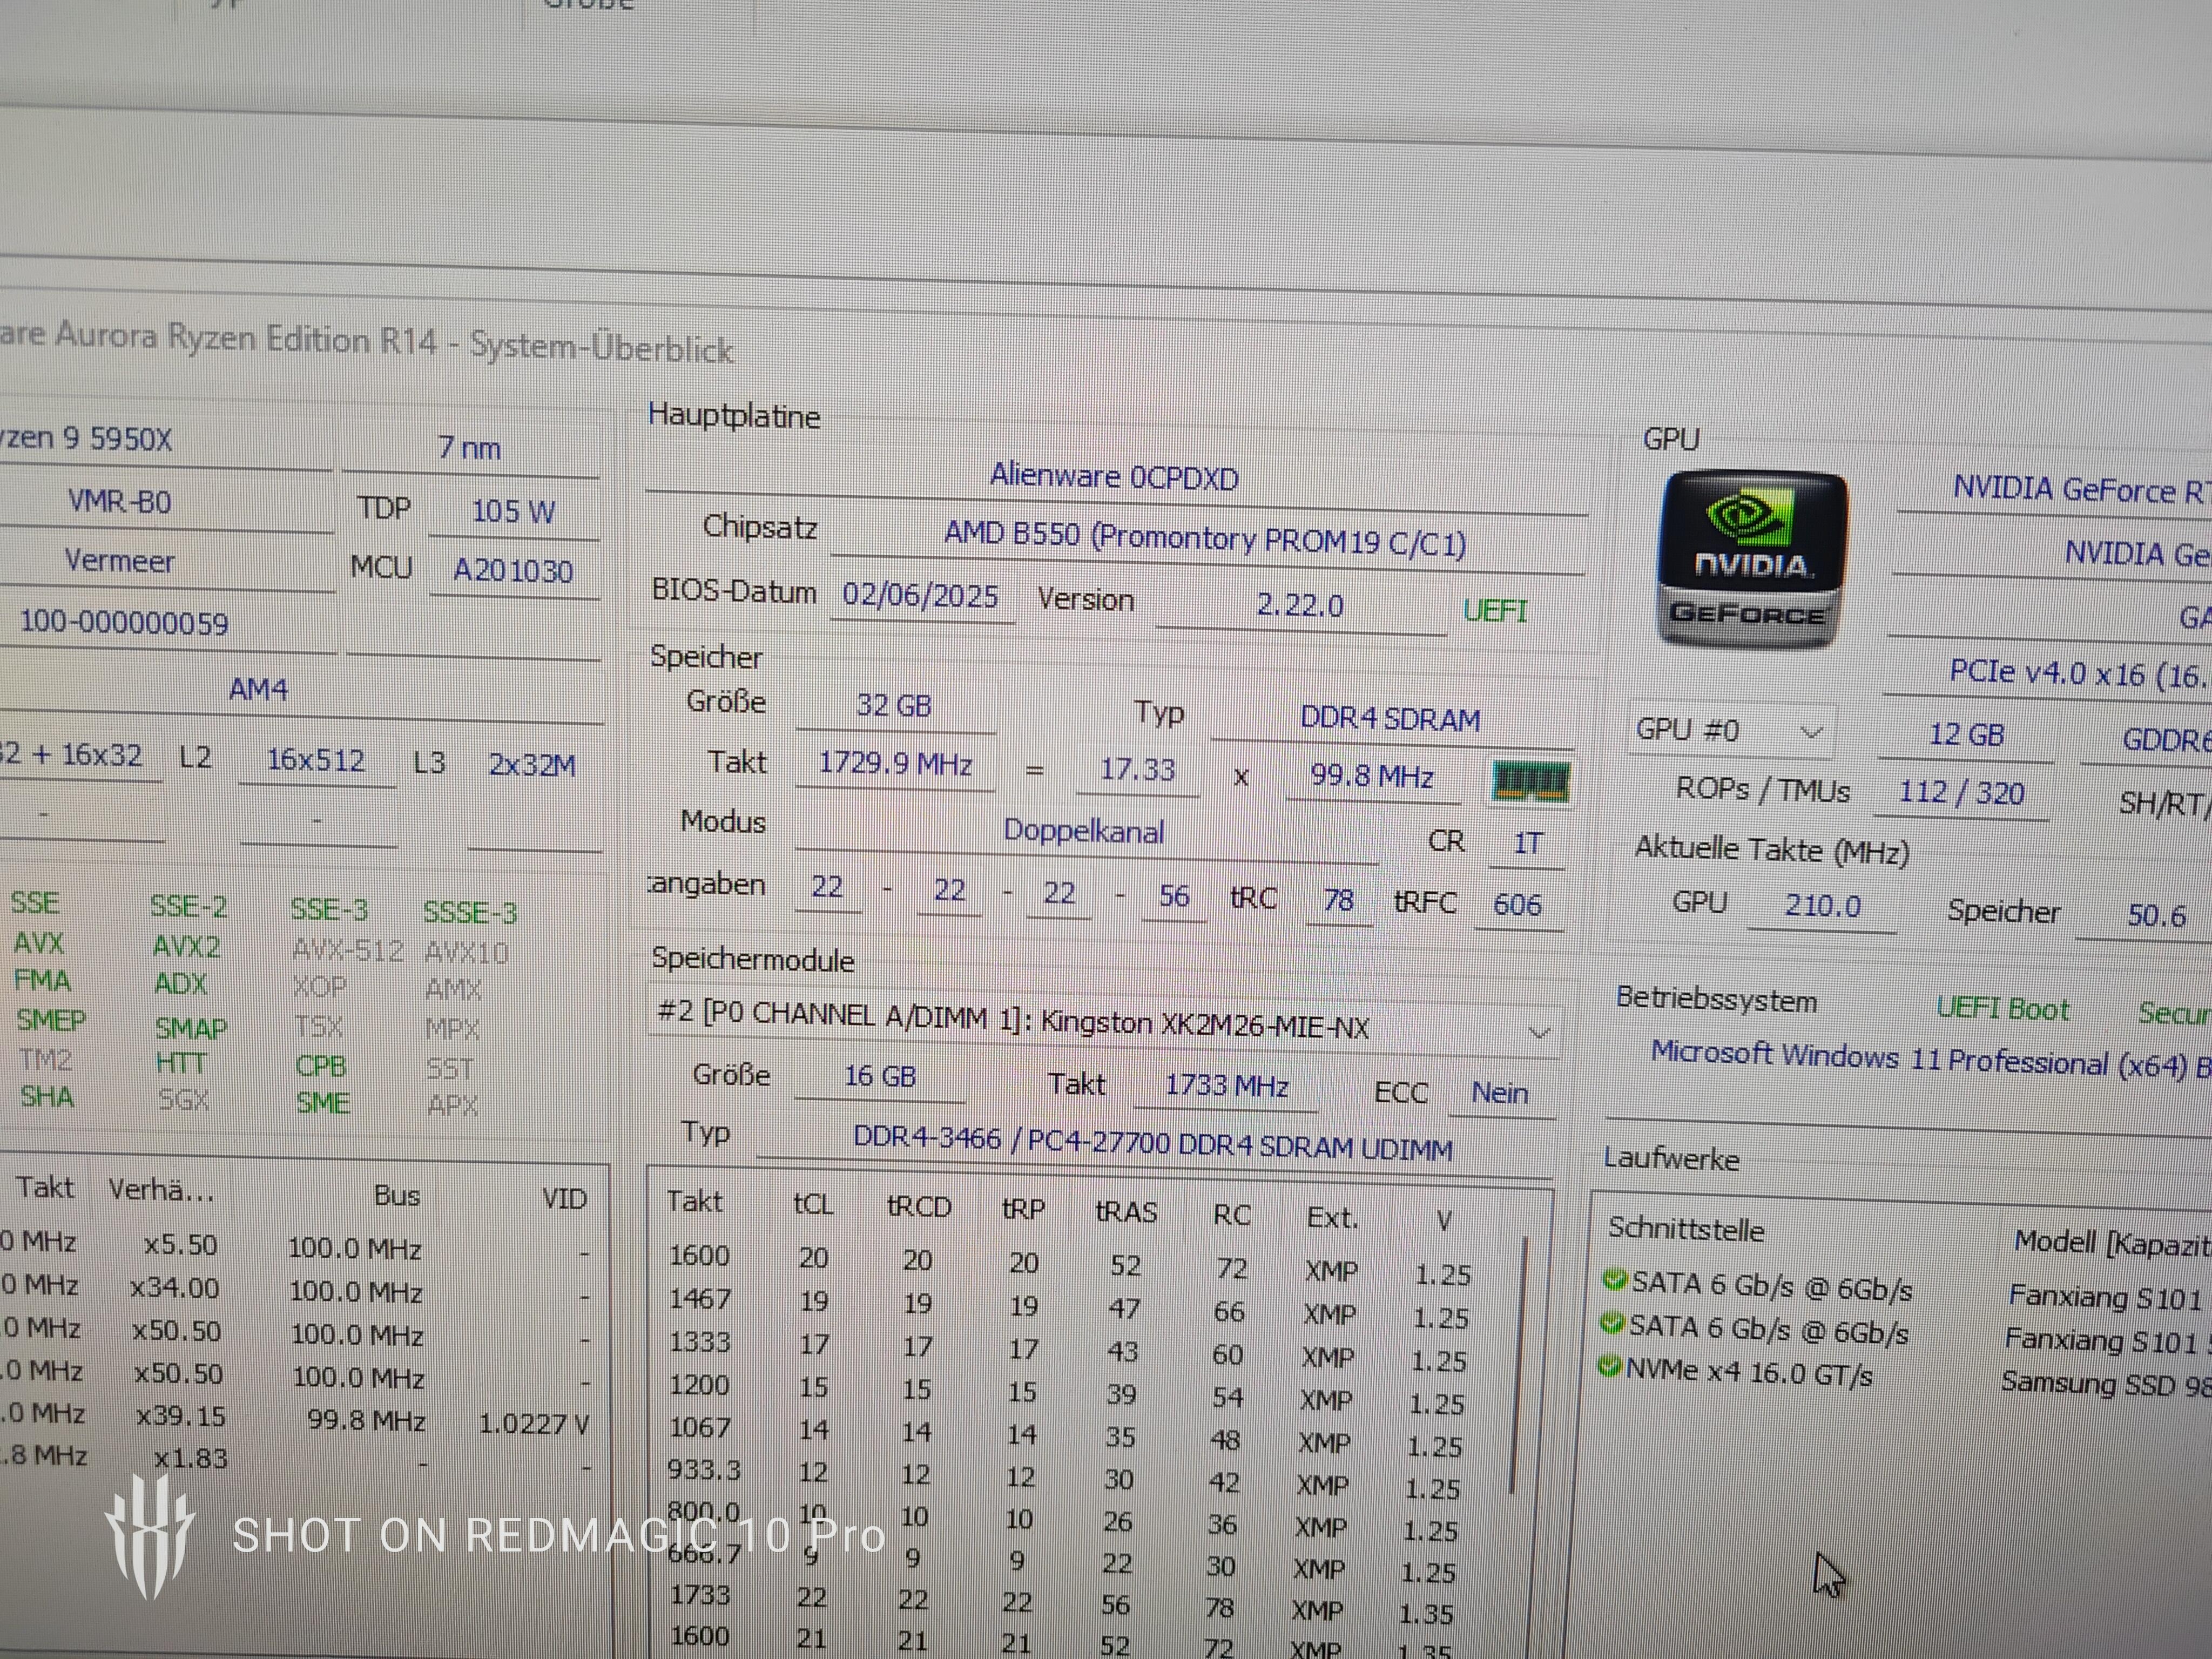2212x1659 pixels.
Task: Click the BIOS date field 02/06/2025
Action: 920,596
